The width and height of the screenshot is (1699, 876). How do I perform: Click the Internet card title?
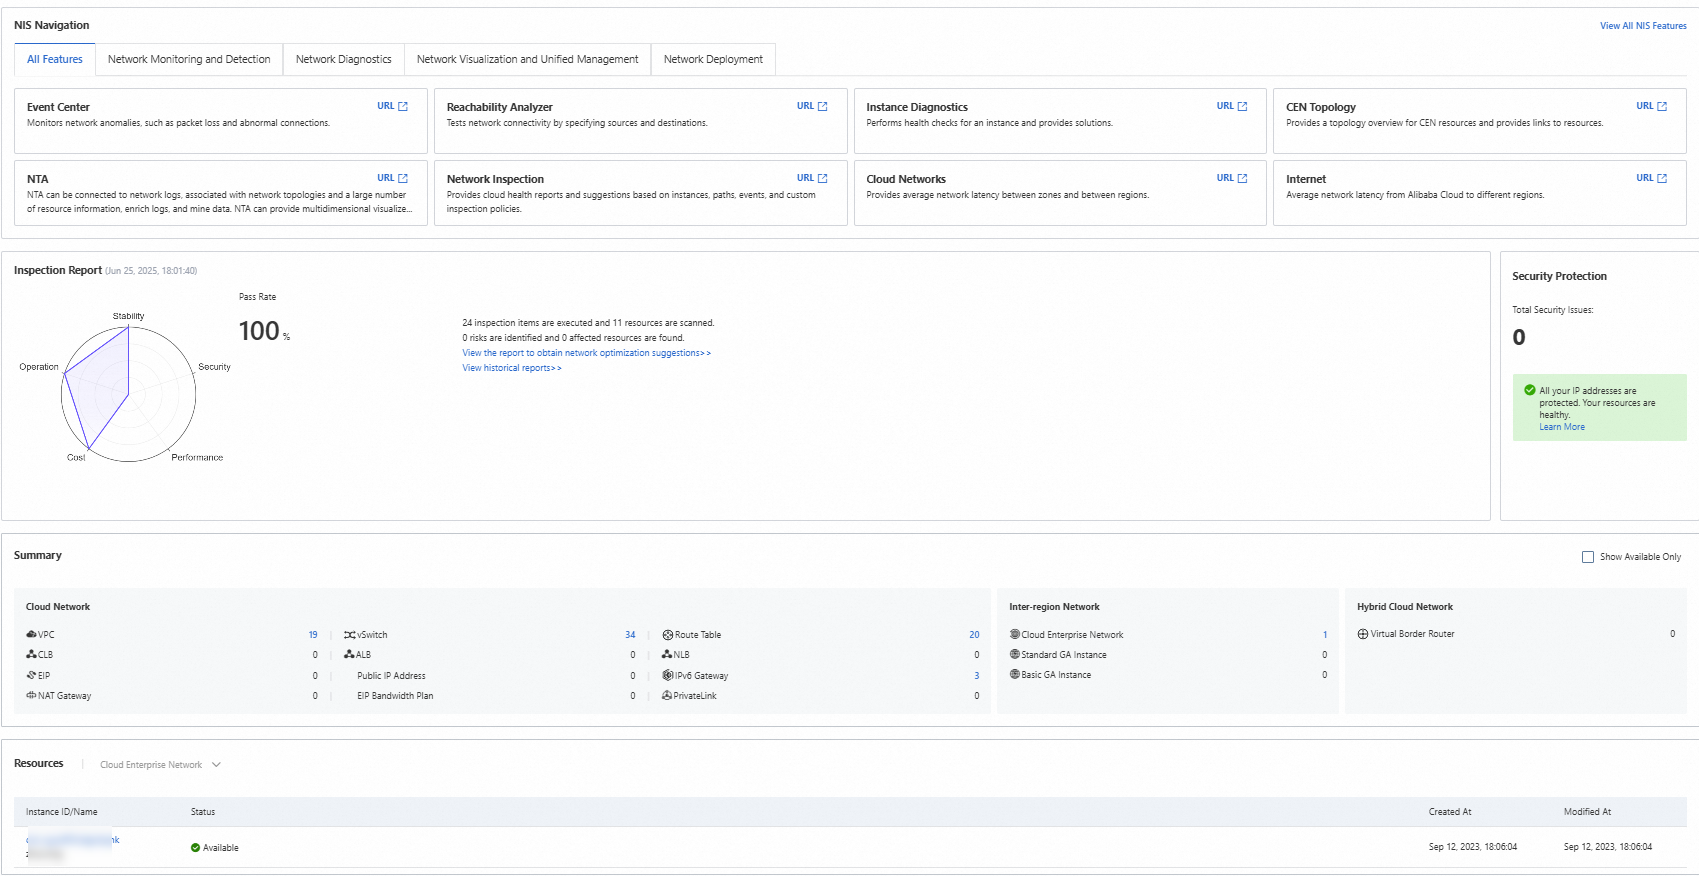tap(1306, 179)
